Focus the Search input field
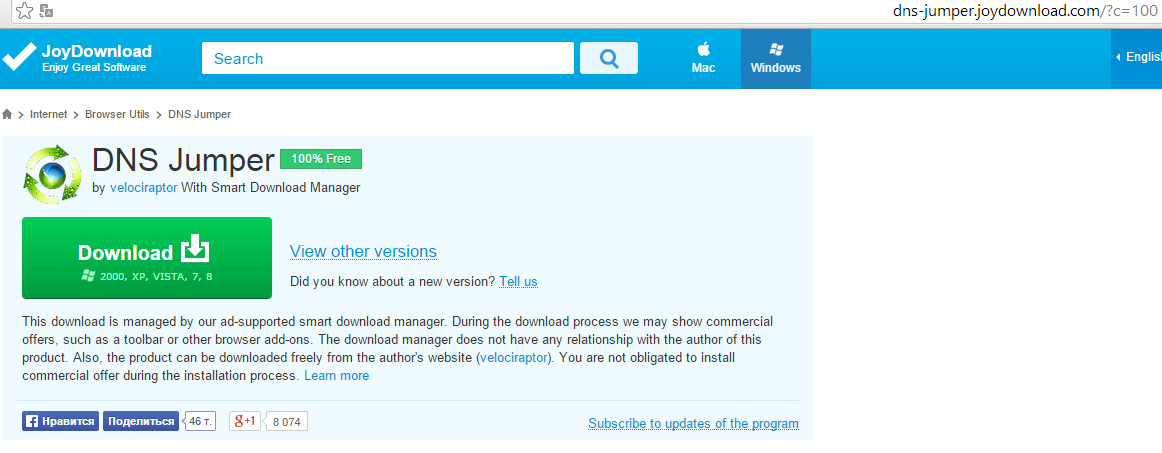The image size is (1162, 453). tap(388, 58)
